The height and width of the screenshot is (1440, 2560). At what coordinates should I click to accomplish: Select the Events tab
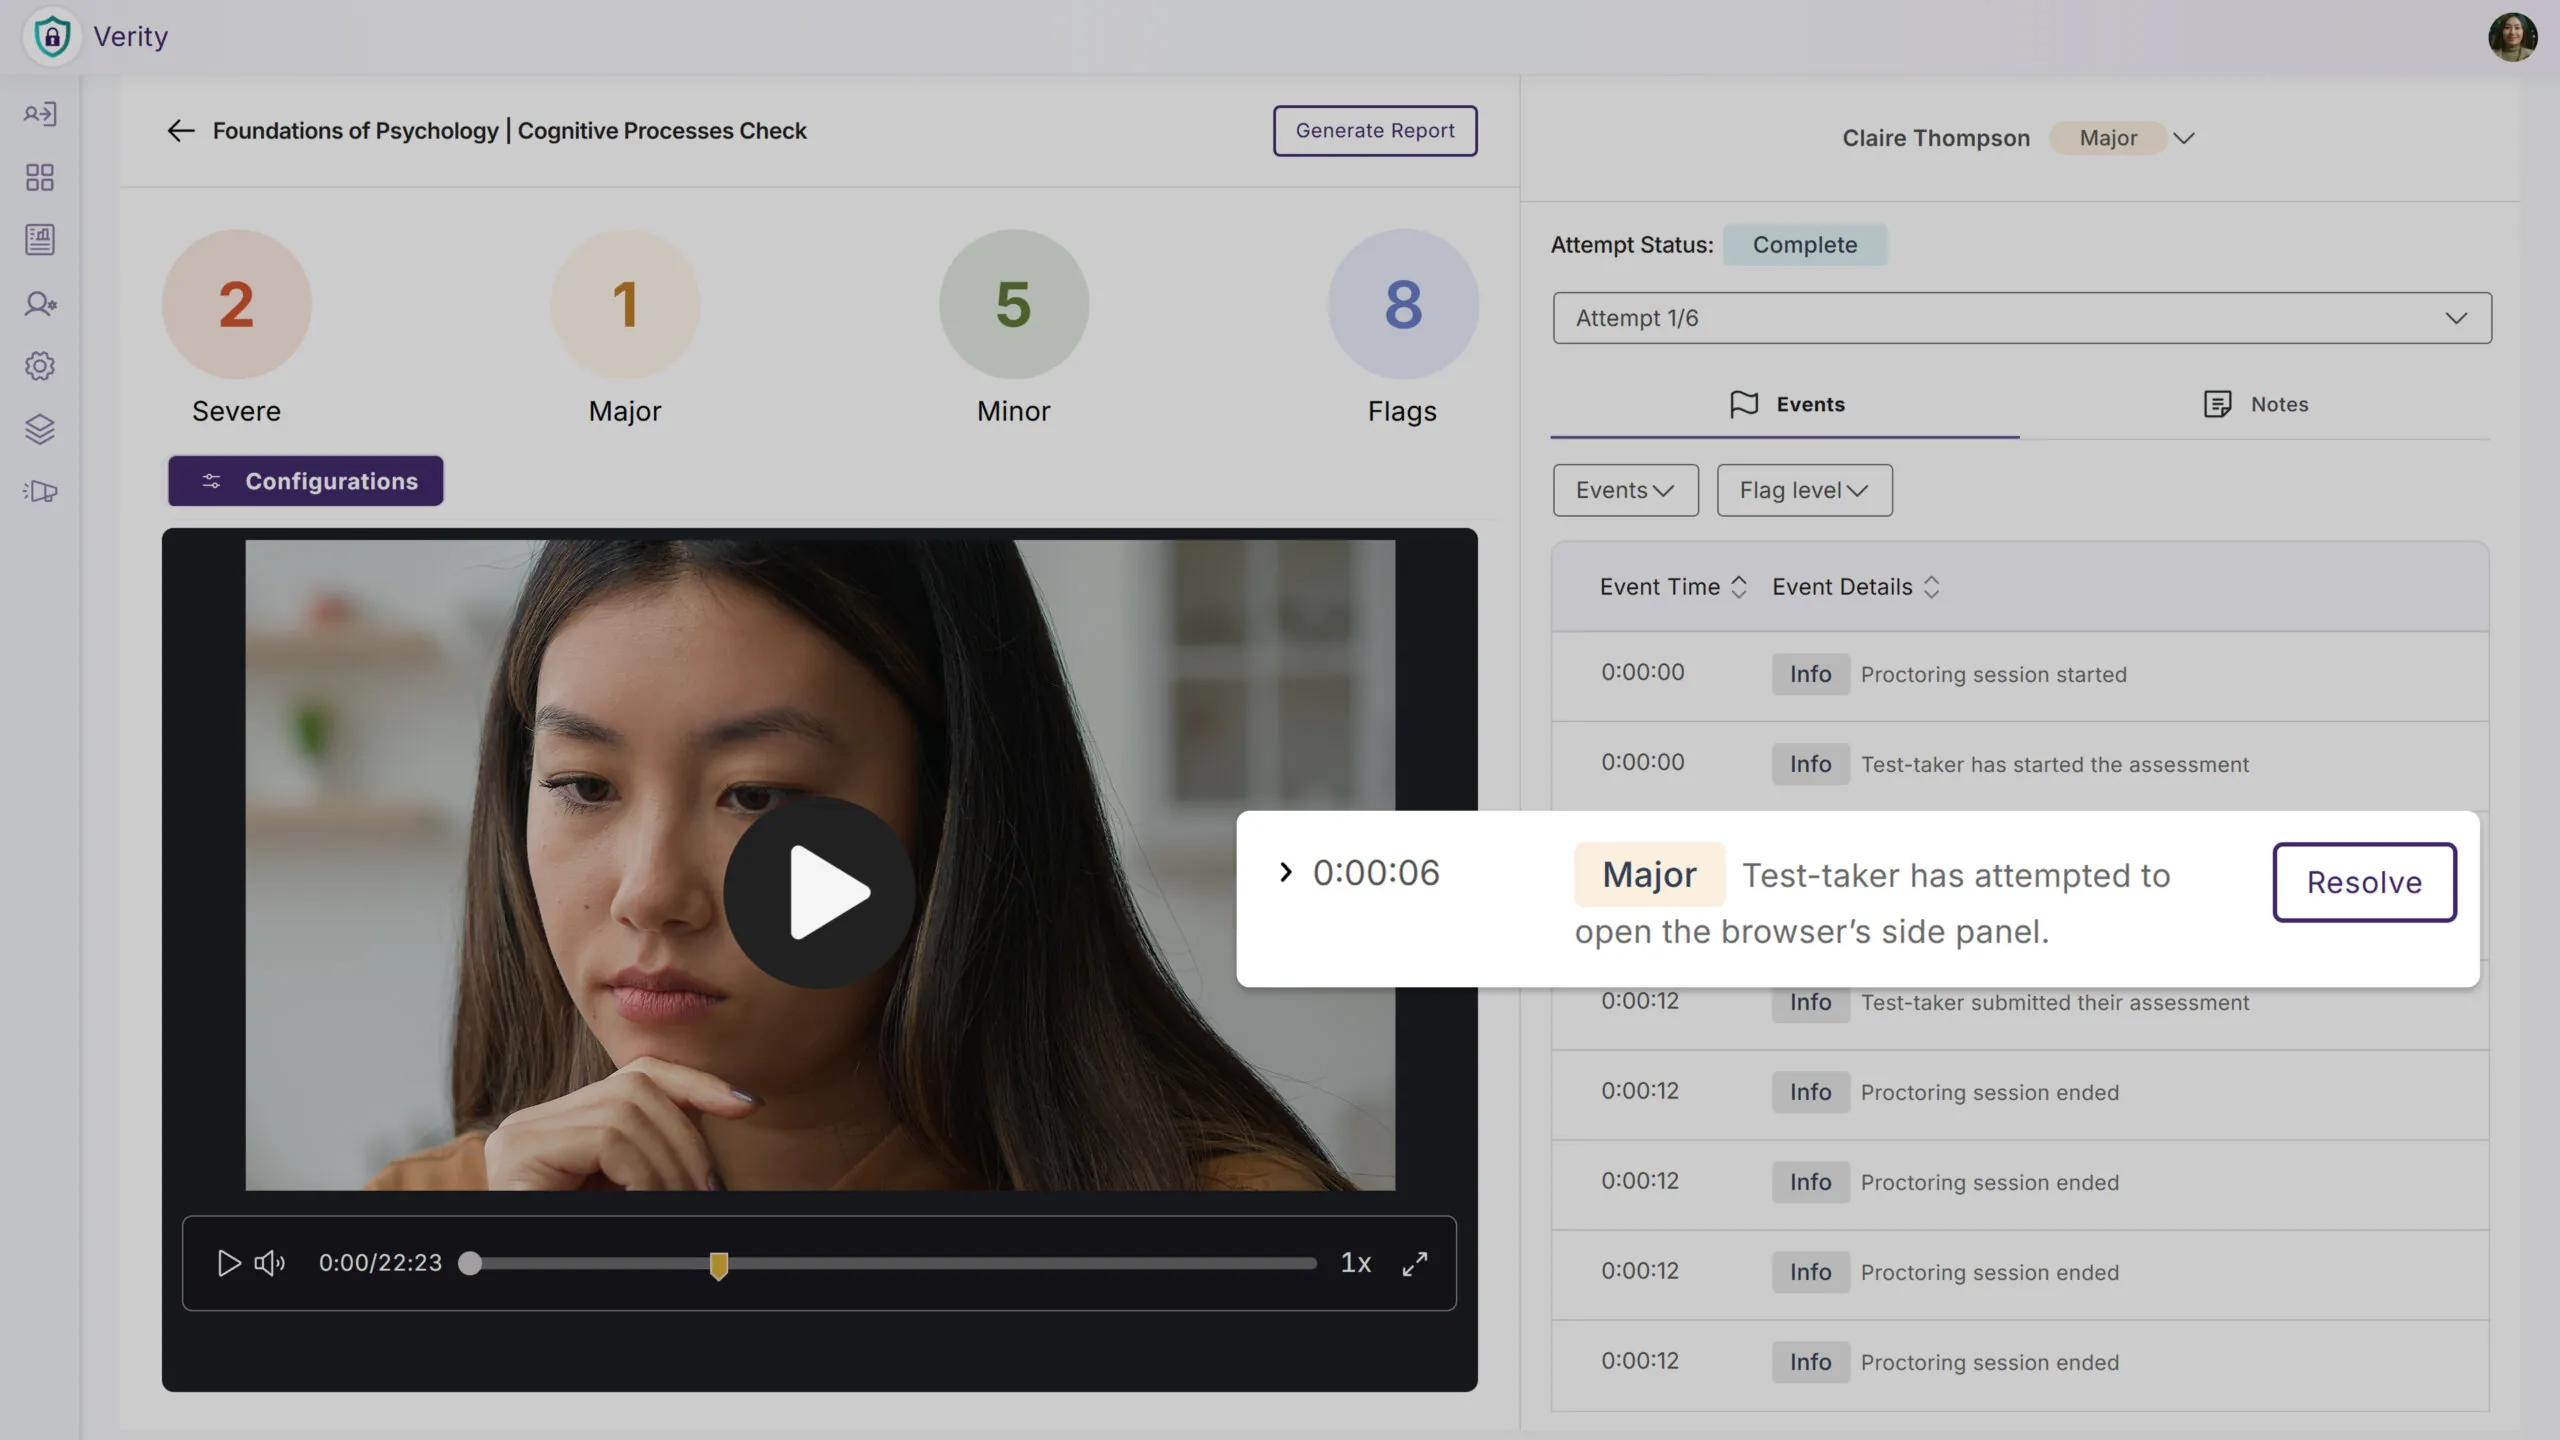1786,404
